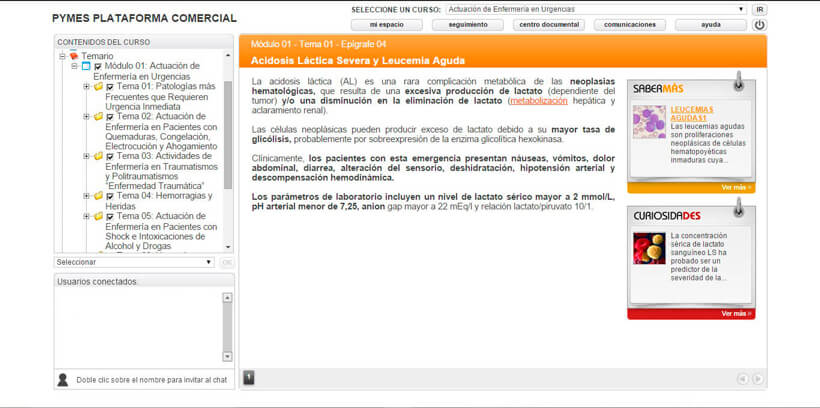This screenshot has height=408, width=820.
Task: Toggle the Tema 02 checkbox
Action: tap(110, 117)
